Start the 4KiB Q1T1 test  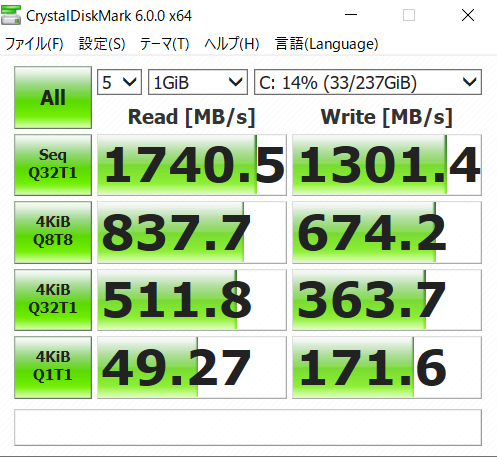pyautogui.click(x=53, y=367)
